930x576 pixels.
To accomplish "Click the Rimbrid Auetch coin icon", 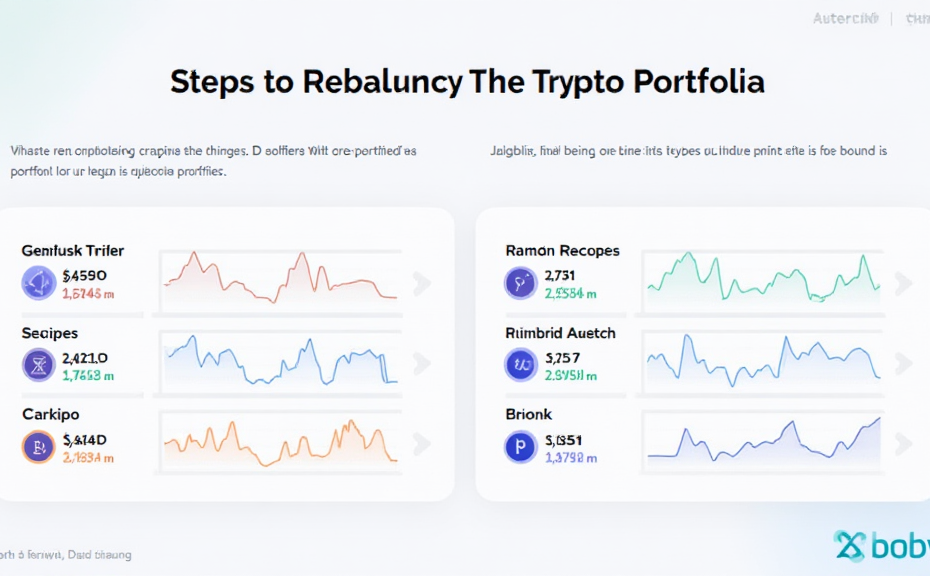I will pyautogui.click(x=522, y=366).
